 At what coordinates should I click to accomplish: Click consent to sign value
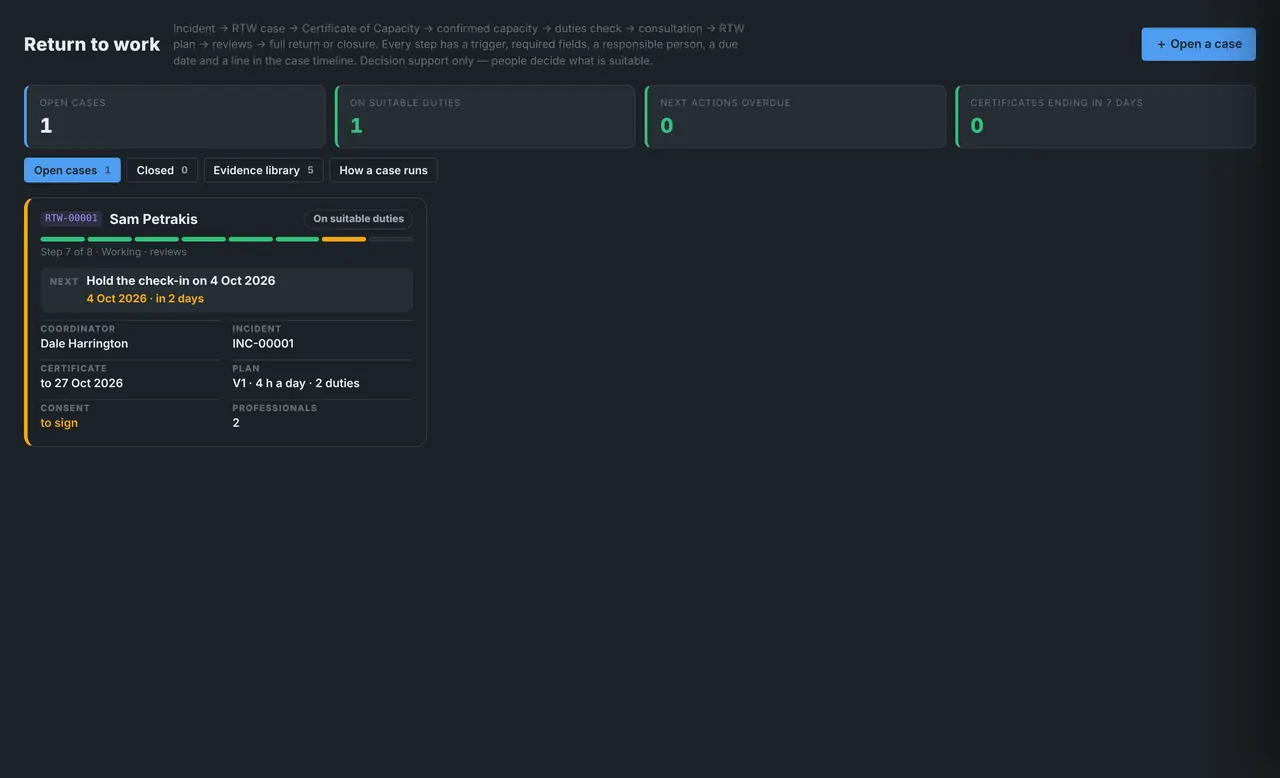point(59,423)
